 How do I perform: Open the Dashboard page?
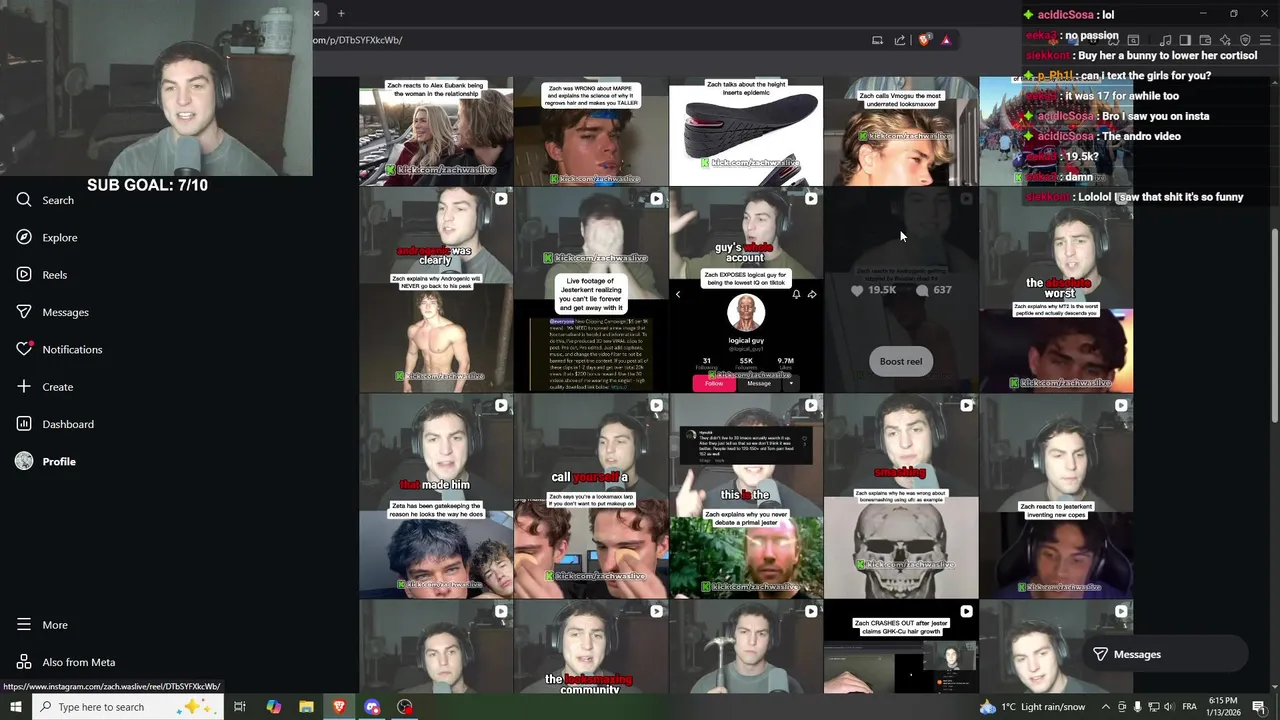[55, 424]
